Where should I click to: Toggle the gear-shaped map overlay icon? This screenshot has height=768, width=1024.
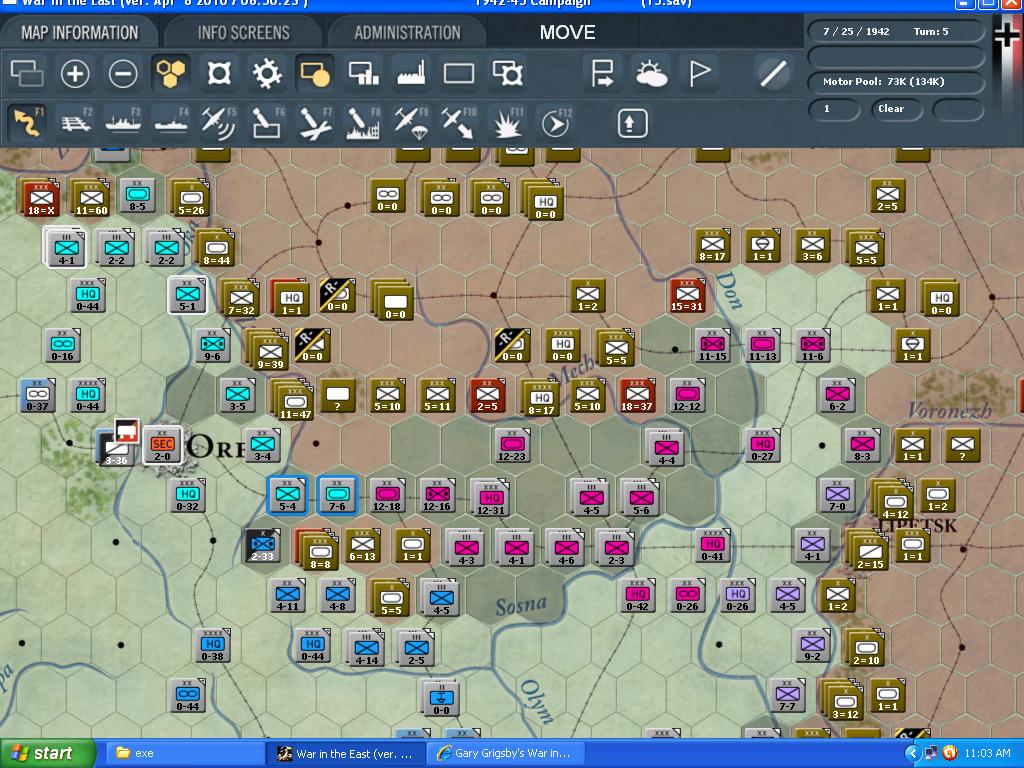[x=267, y=73]
